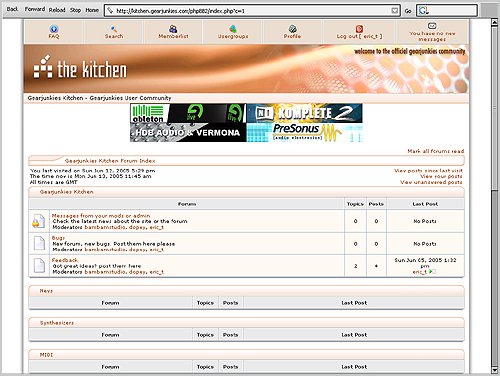Click the locked folder icon beside Messages forum

coord(39,221)
